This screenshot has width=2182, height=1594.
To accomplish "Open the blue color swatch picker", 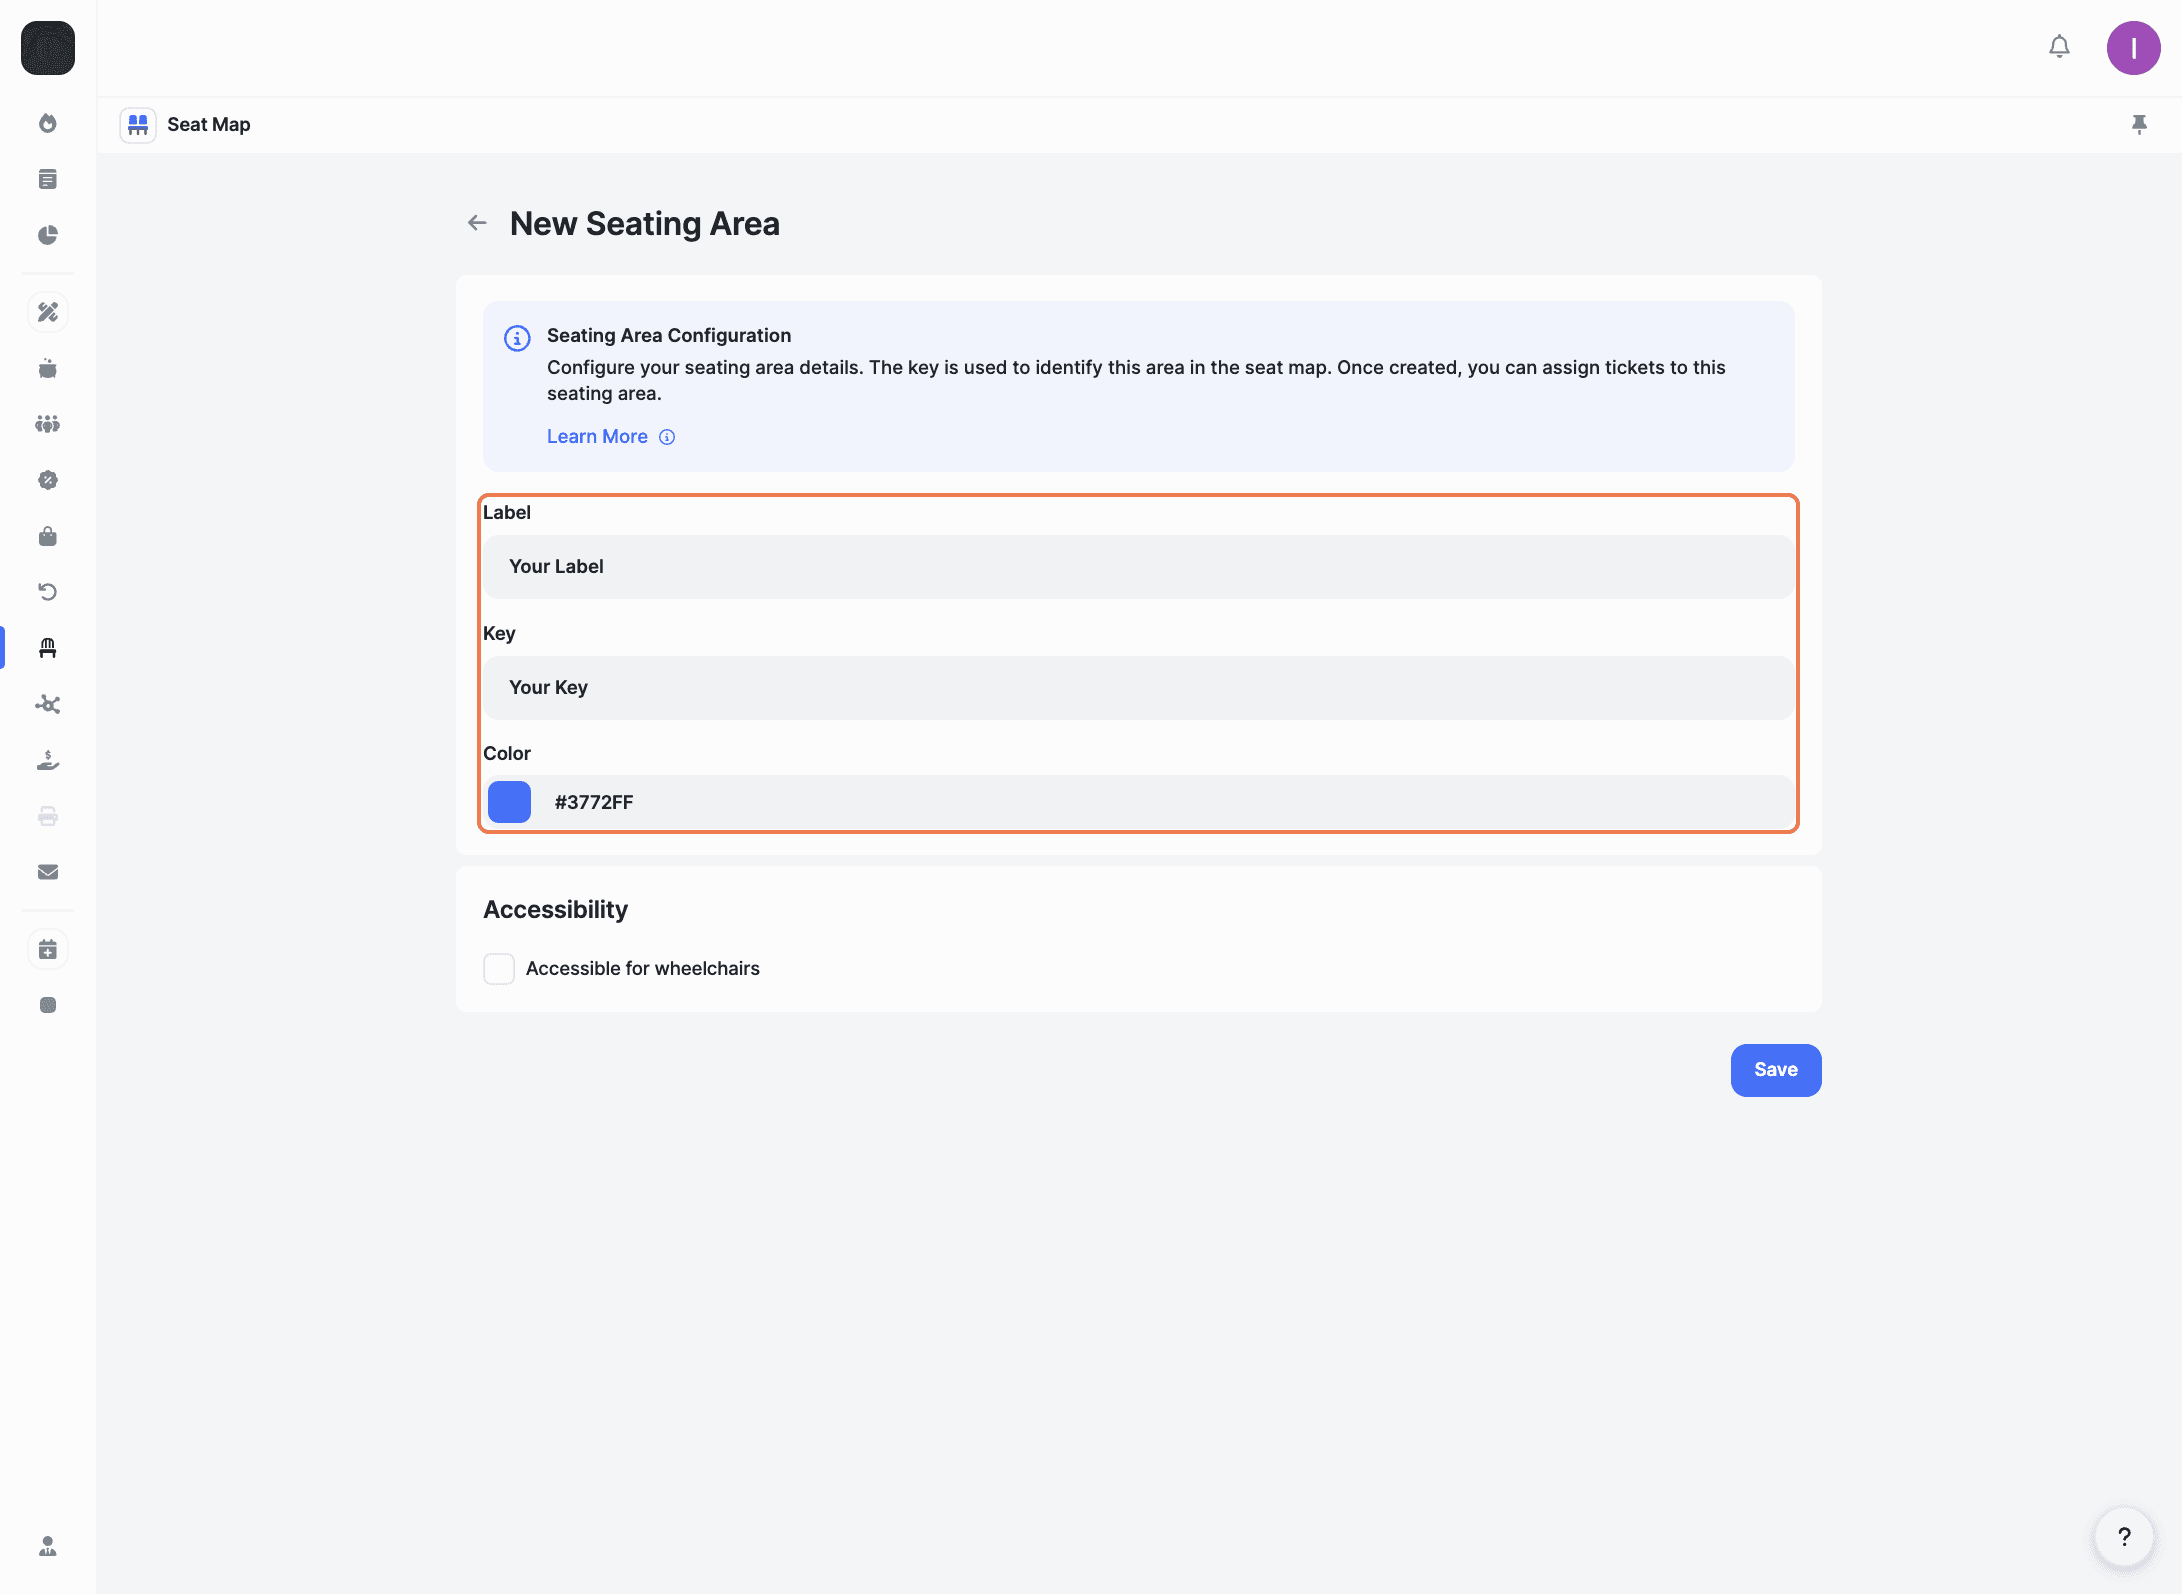I will pyautogui.click(x=509, y=802).
